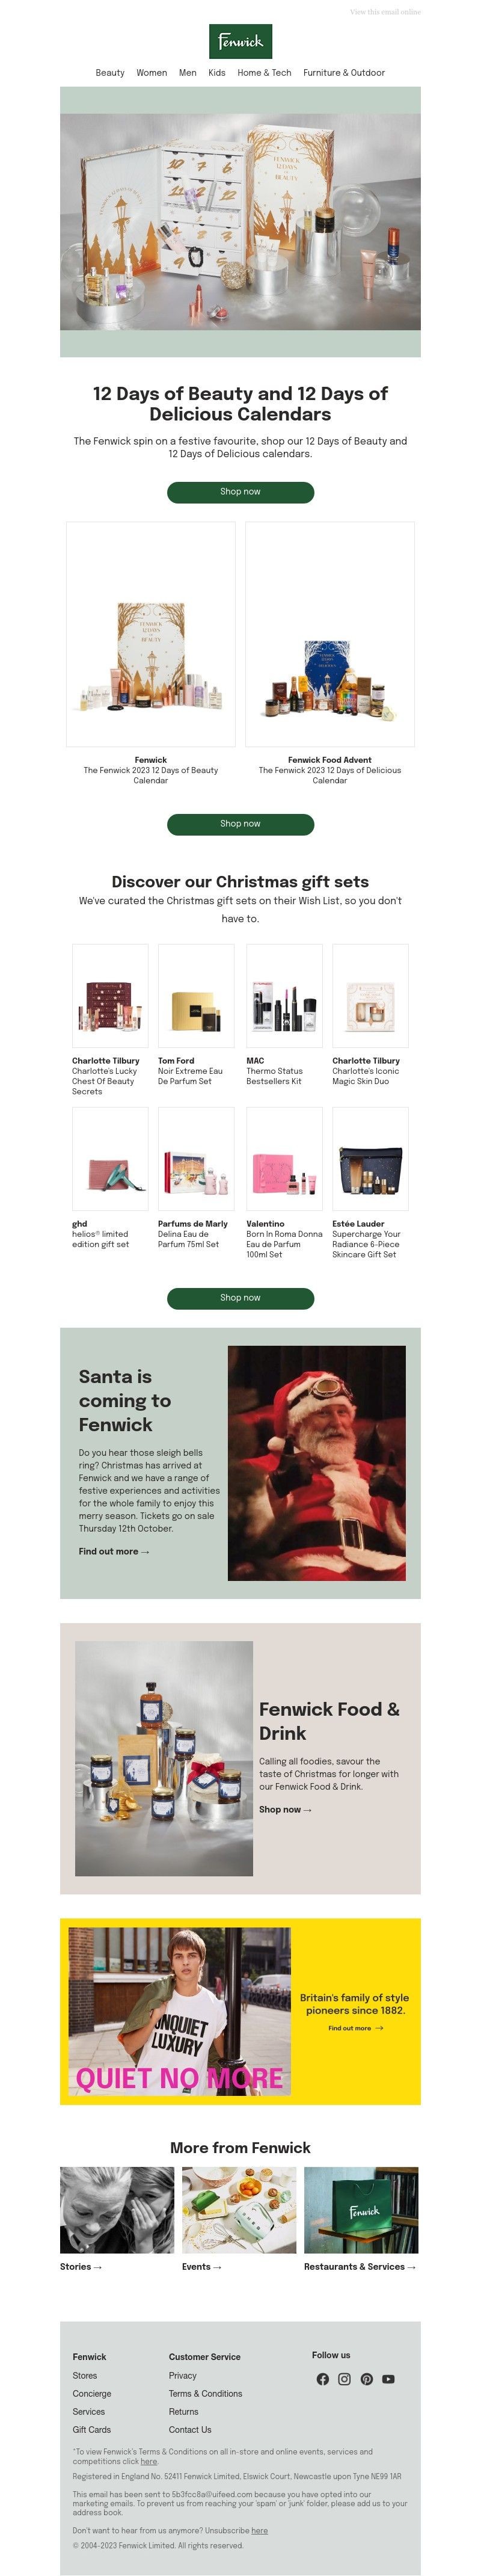Open Fenwick's YouTube icon
This screenshot has width=481, height=2576.
[x=389, y=2379]
